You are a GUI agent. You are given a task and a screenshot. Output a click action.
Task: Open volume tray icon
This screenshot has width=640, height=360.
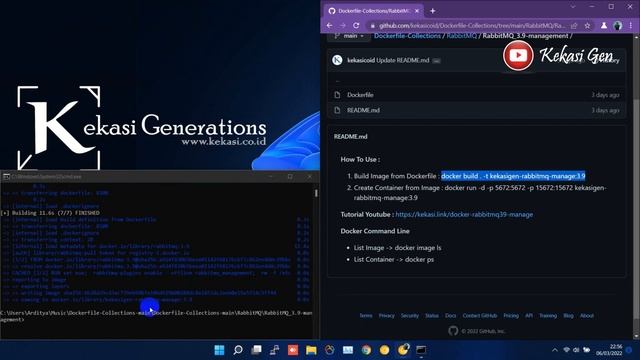click(x=576, y=350)
